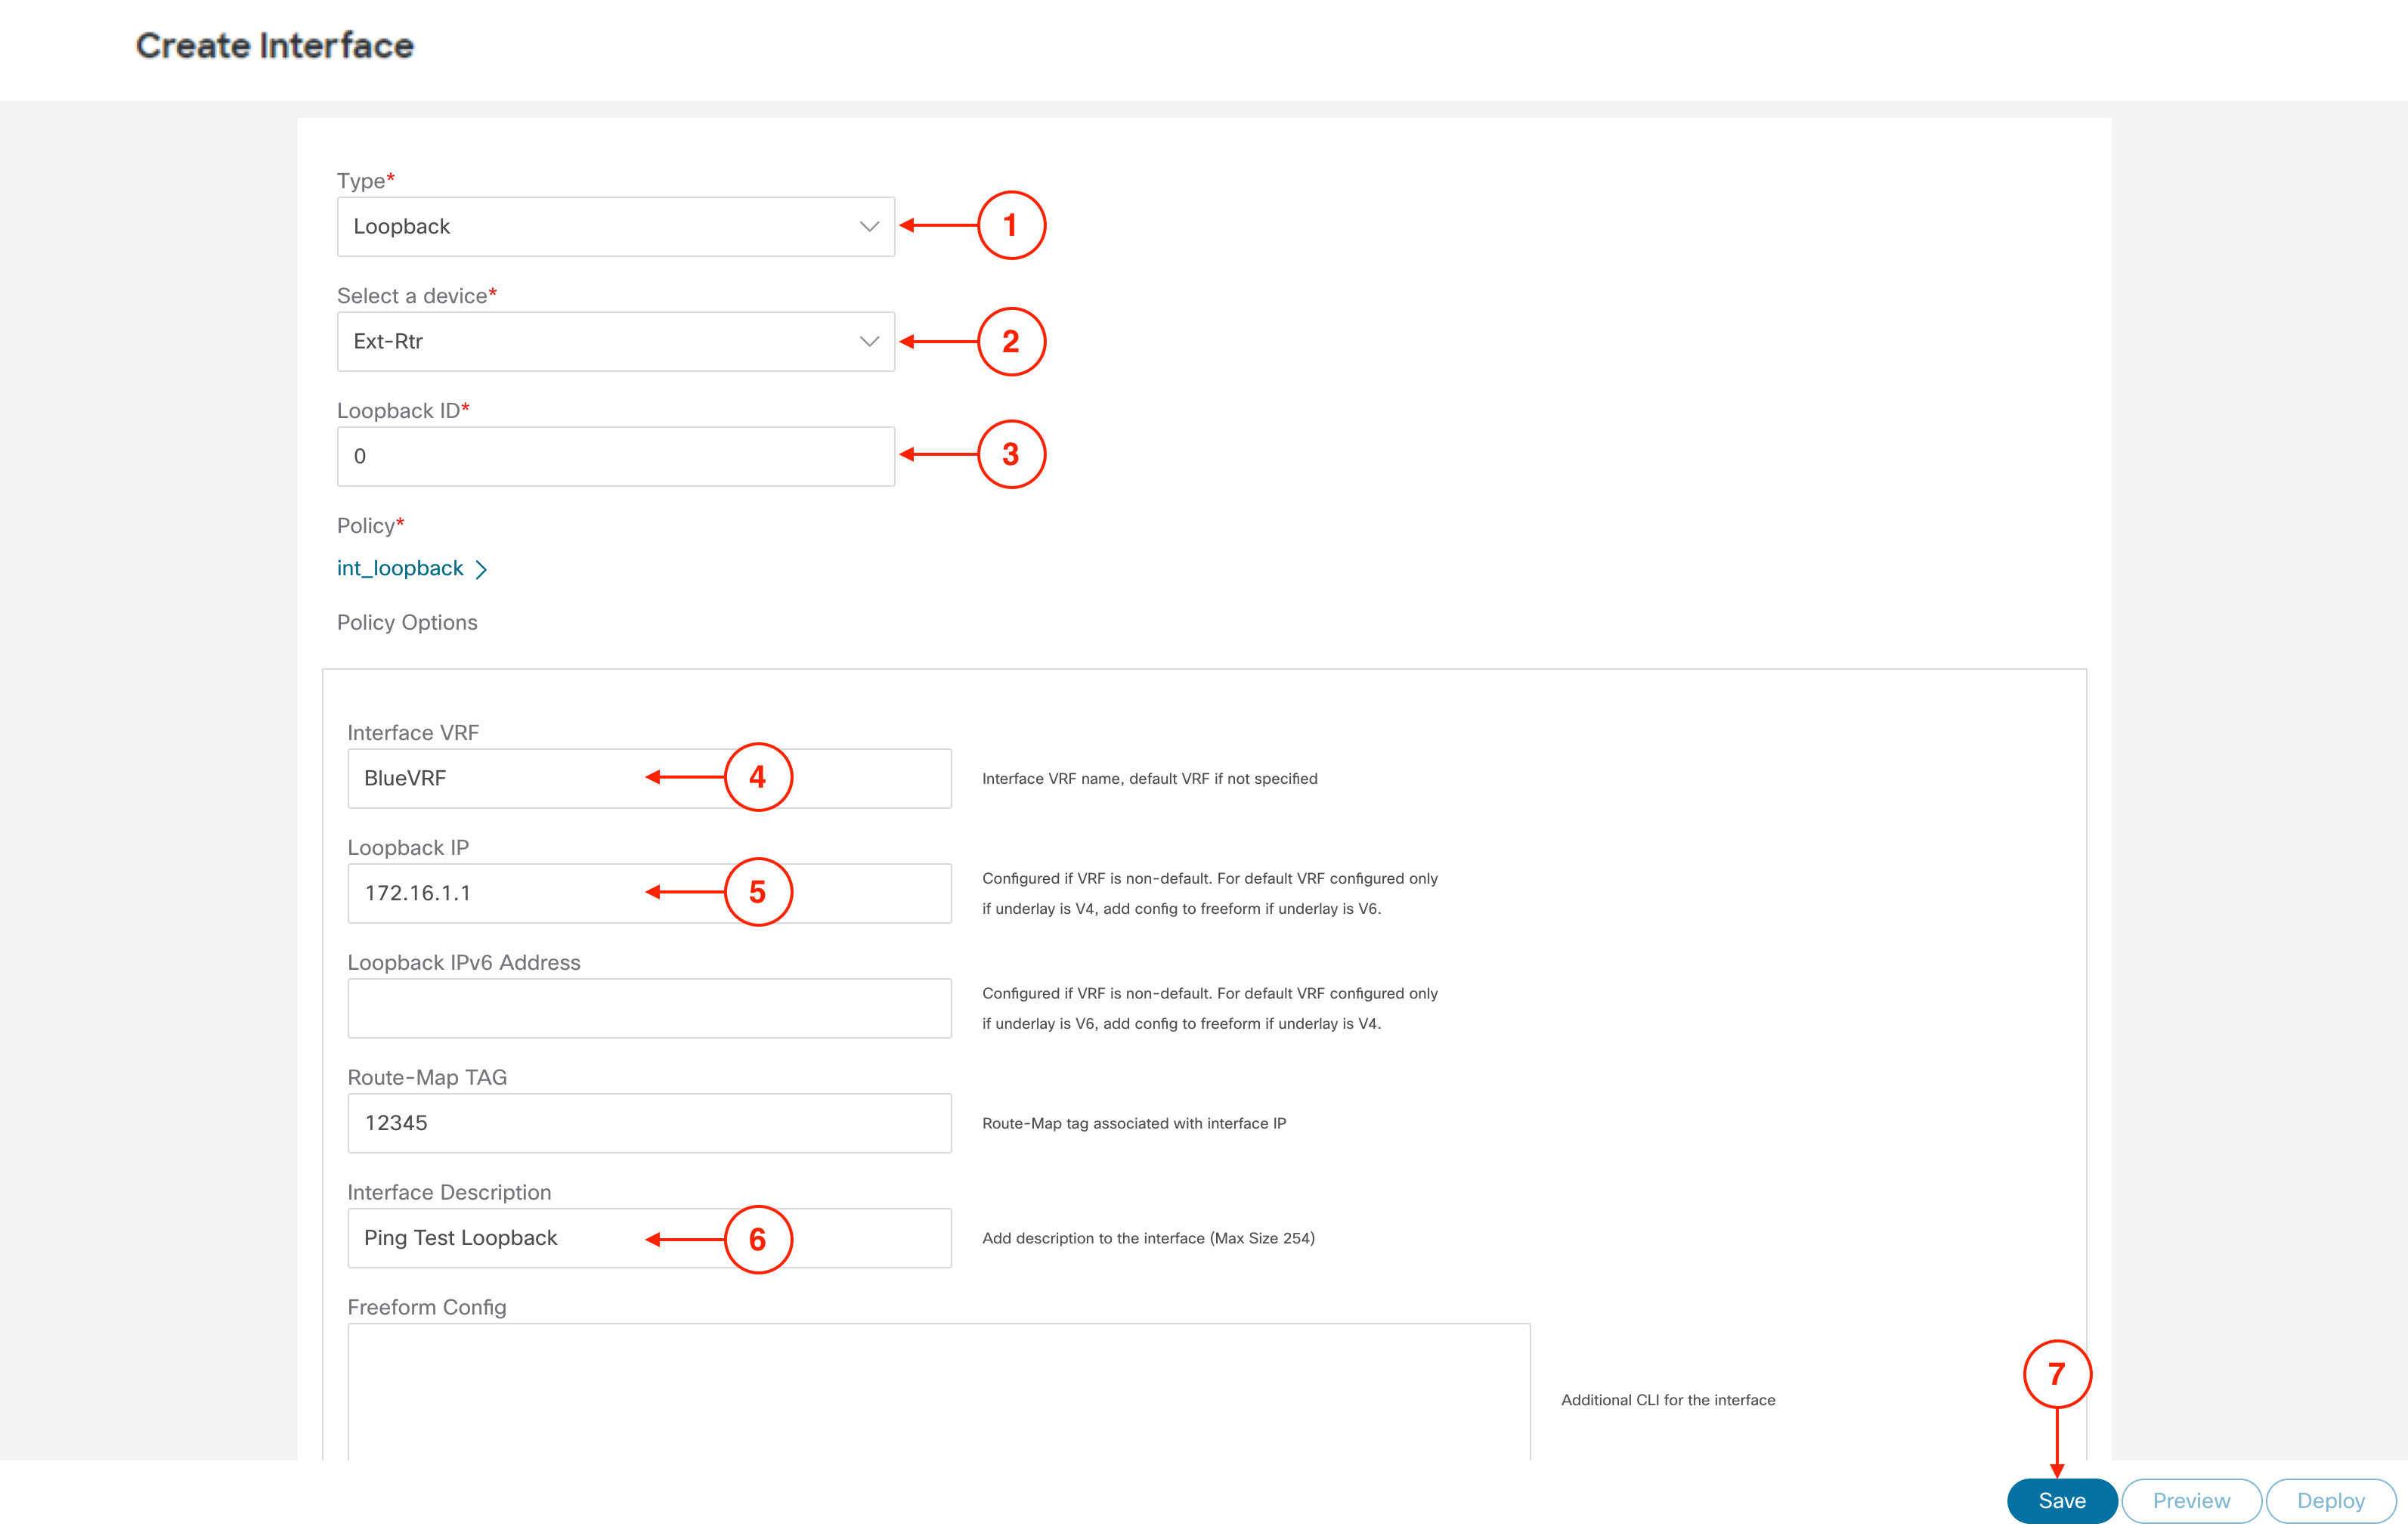The image size is (2408, 1536).
Task: Click inside the Freeform Config text area
Action: 938,1391
